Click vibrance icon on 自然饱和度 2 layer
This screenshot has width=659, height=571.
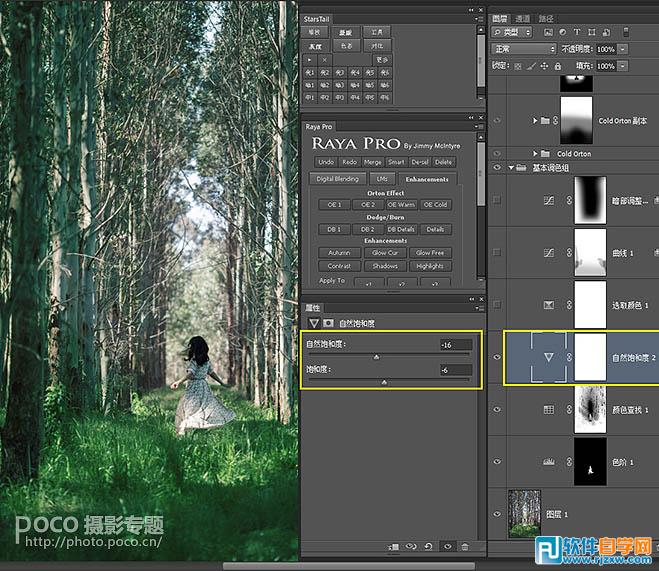(548, 357)
